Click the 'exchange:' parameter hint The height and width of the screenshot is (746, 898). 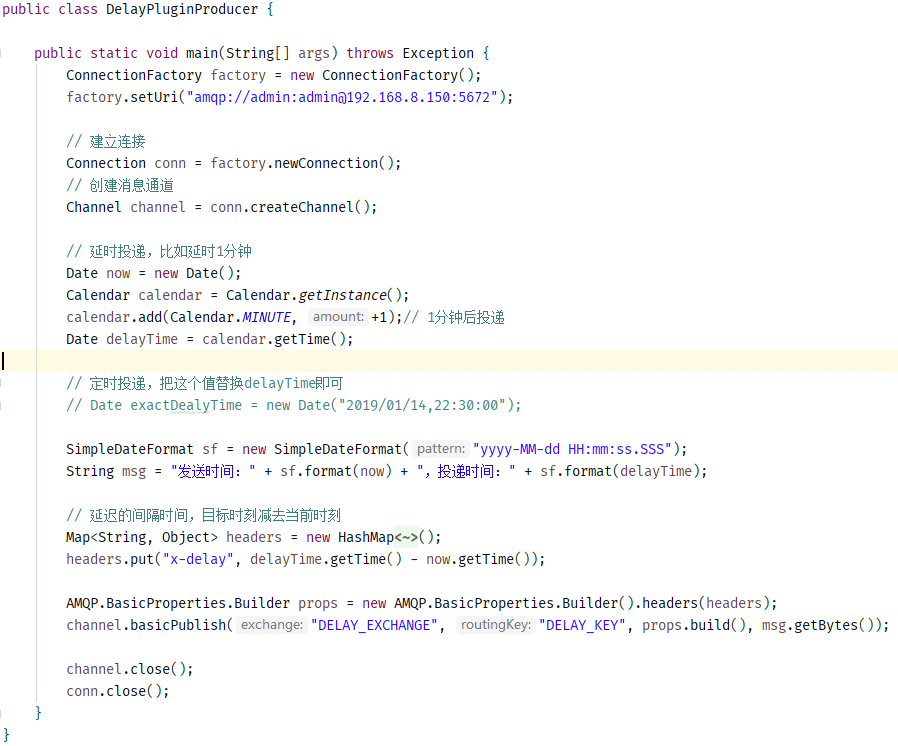(271, 625)
